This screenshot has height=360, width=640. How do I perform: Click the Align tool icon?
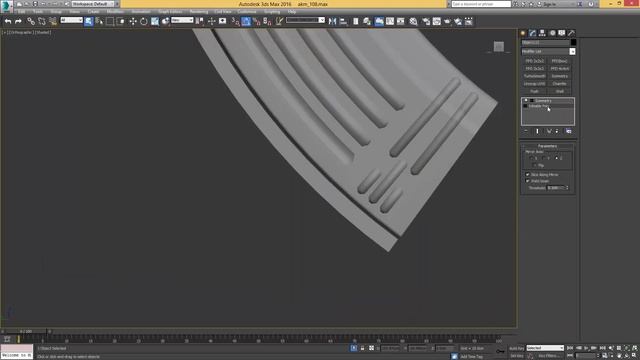pos(343,21)
